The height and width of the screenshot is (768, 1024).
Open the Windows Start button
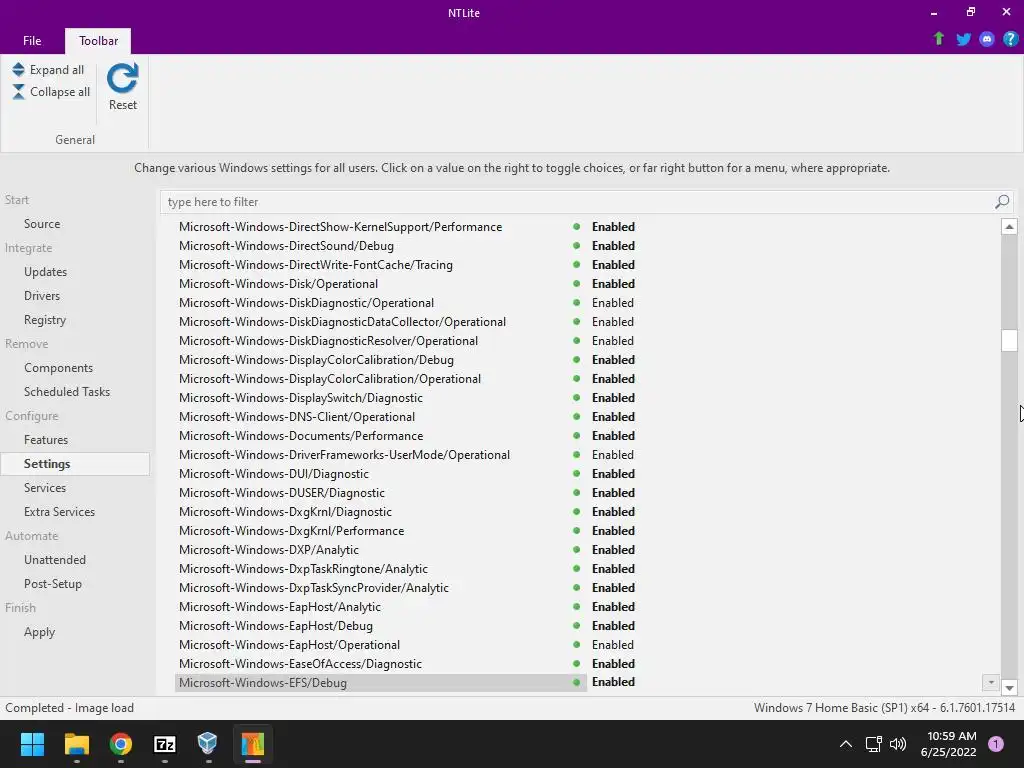click(32, 744)
